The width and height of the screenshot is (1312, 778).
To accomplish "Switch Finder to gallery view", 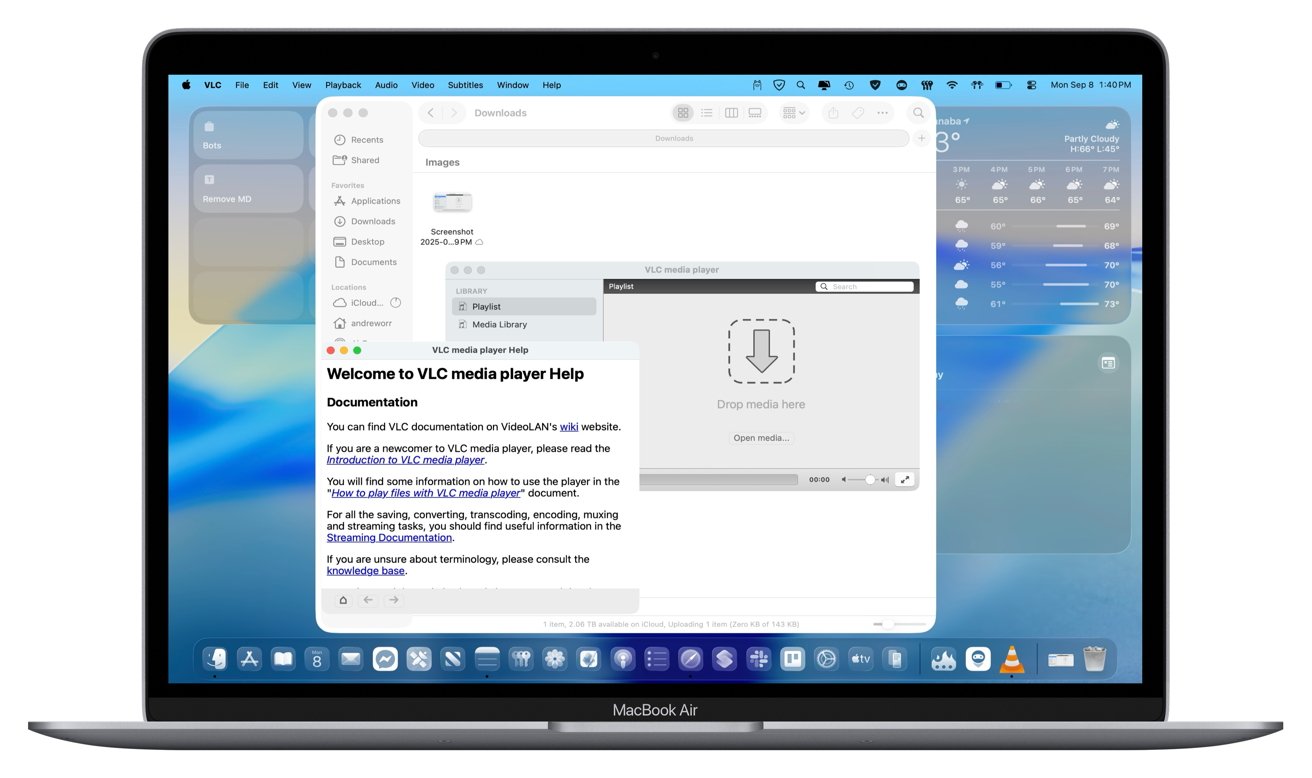I will pos(754,112).
